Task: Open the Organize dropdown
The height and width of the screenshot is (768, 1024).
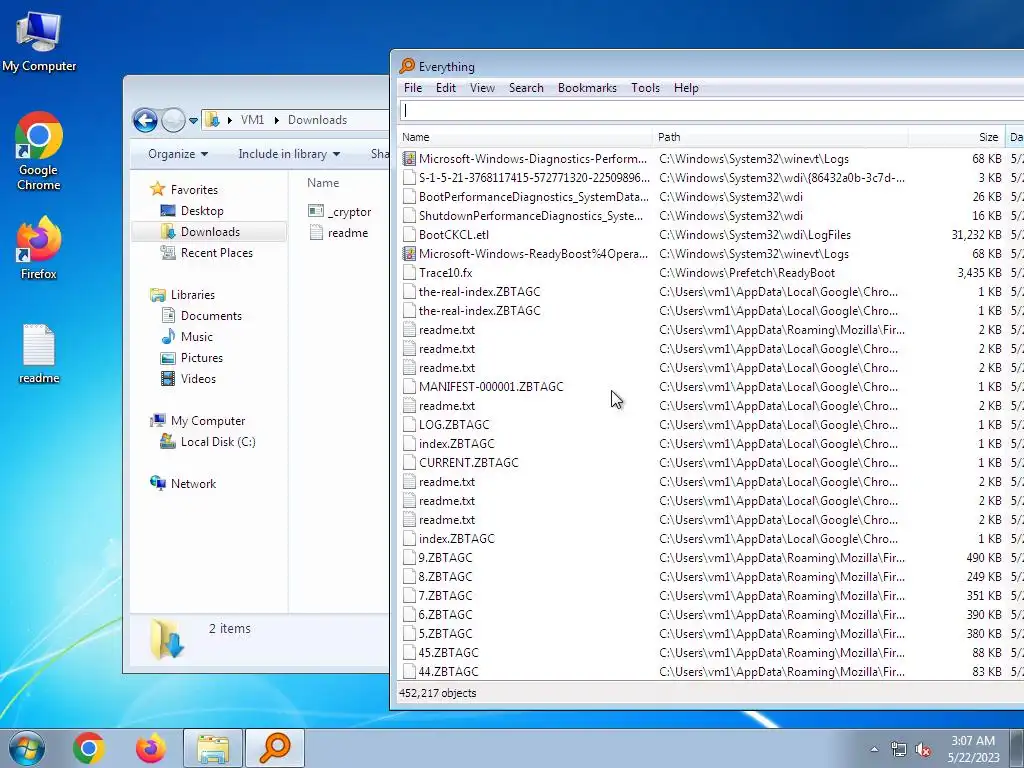Action: [x=178, y=154]
